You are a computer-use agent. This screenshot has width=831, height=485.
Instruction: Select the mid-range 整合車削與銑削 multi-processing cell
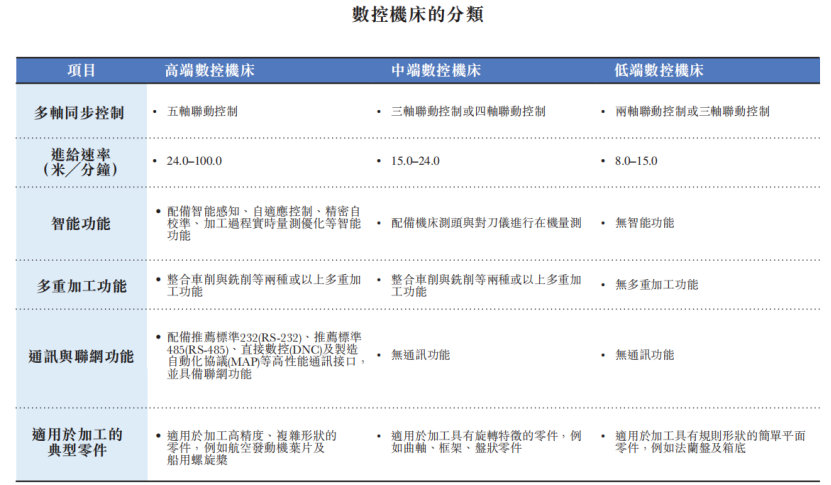pos(486,285)
